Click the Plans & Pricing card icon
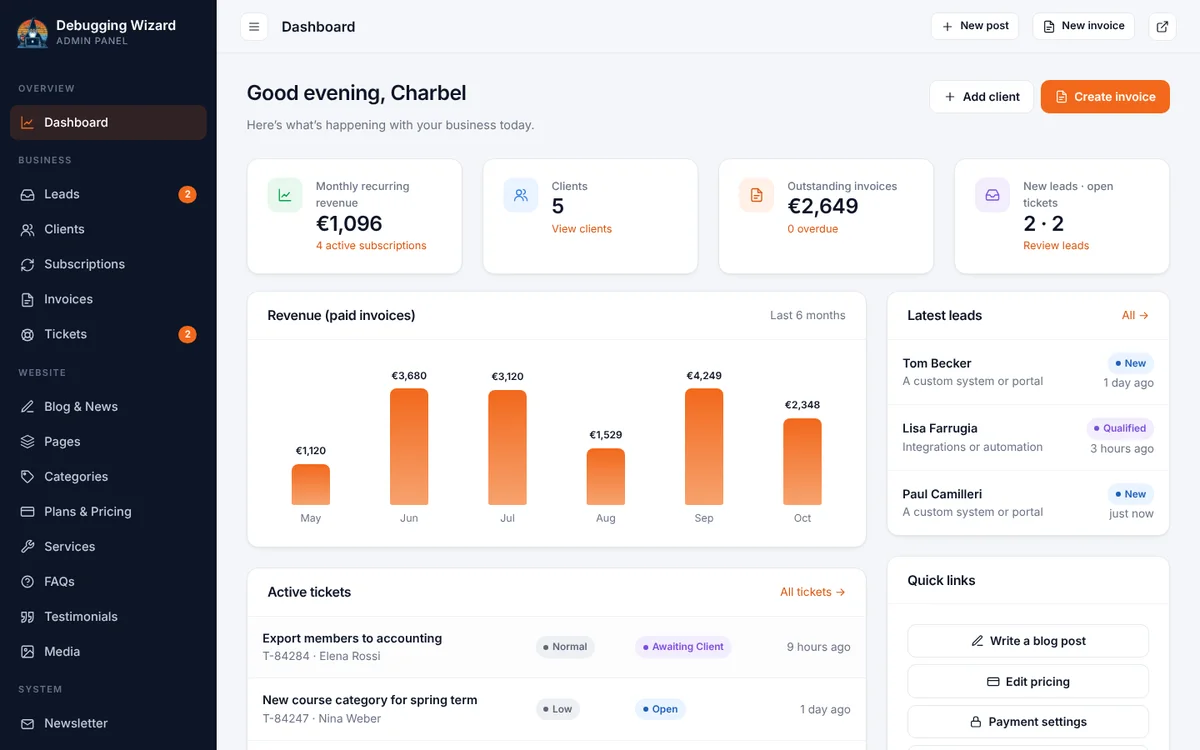1200x750 pixels. [27, 511]
